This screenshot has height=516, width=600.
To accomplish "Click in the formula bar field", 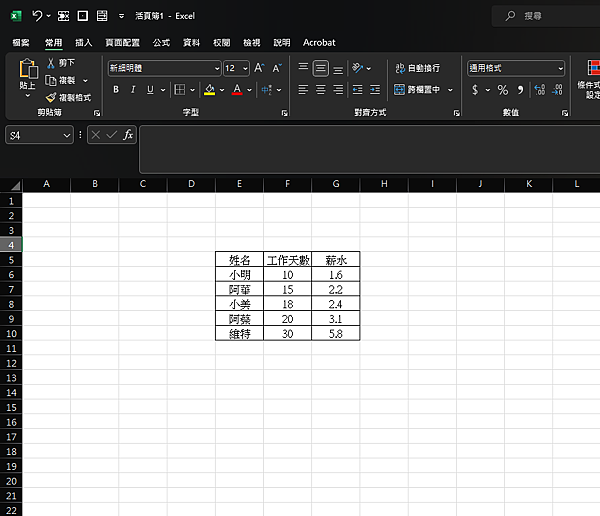I will point(369,149).
